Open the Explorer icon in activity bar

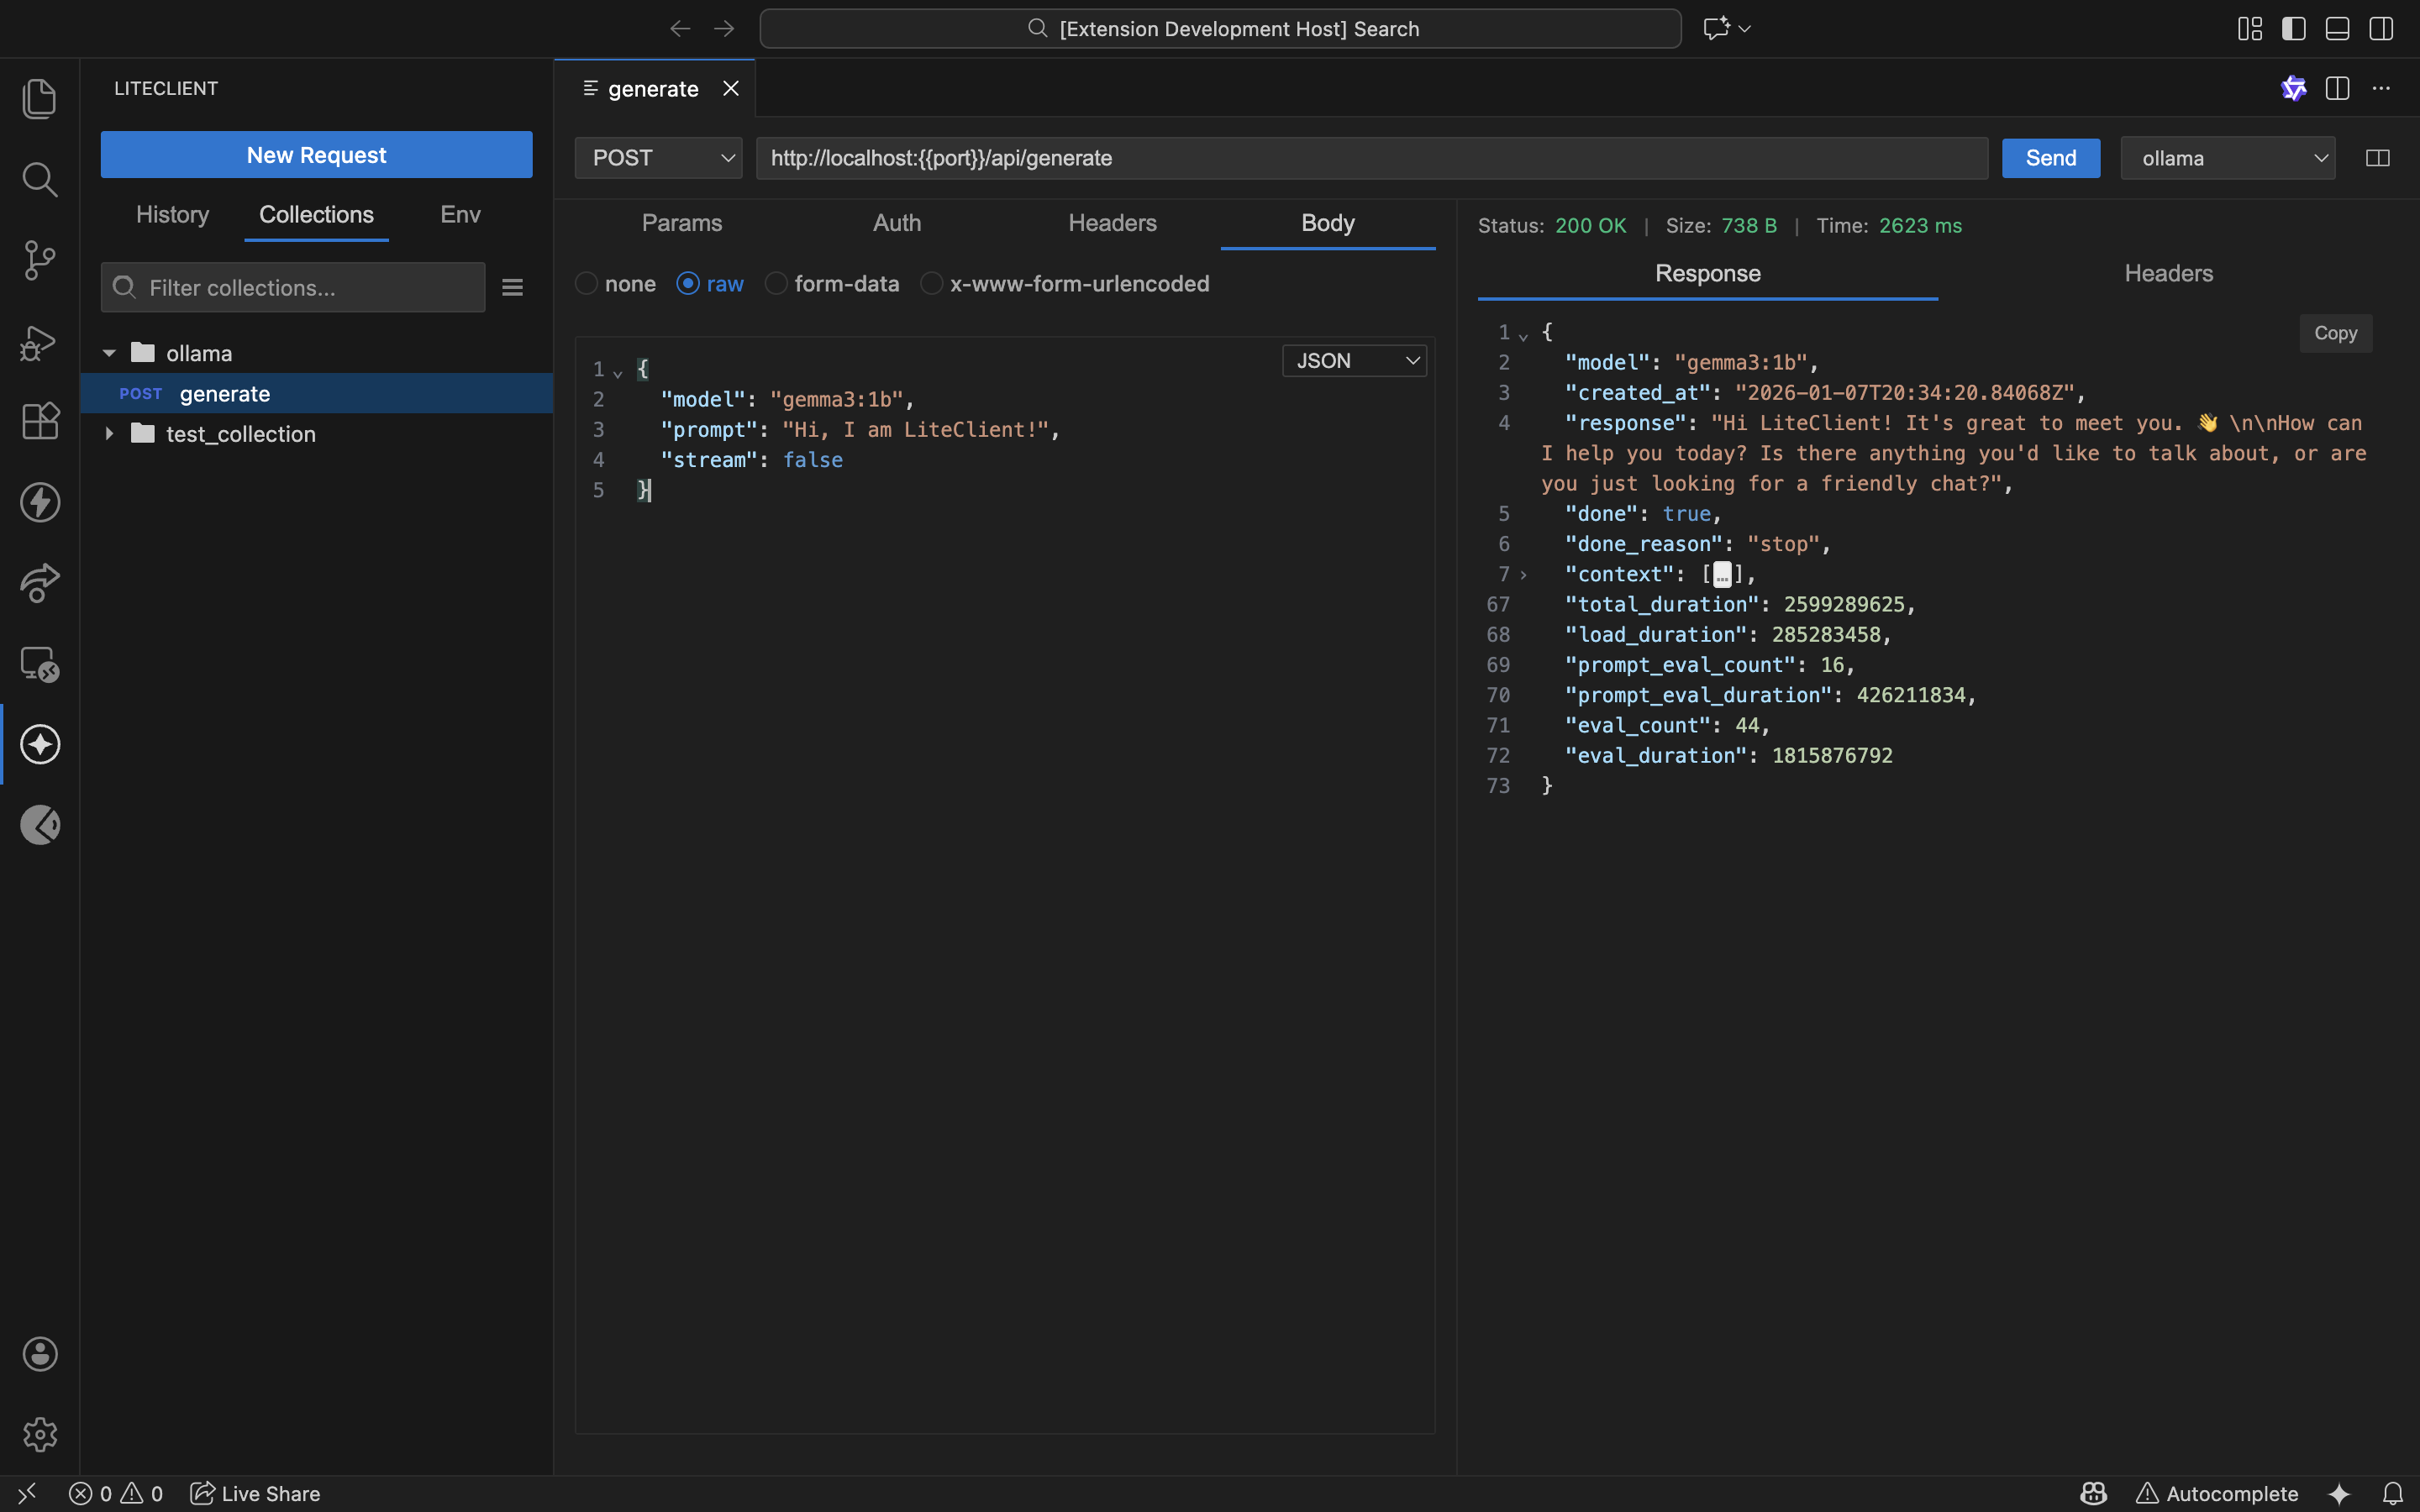pos(39,98)
